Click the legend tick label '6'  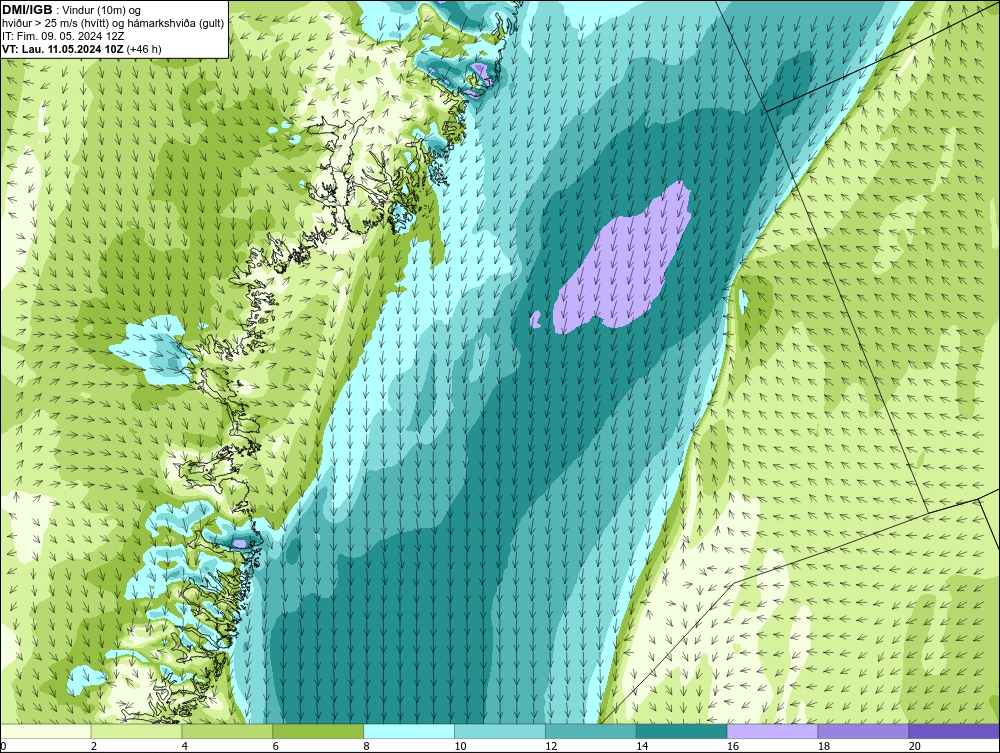[x=276, y=746]
